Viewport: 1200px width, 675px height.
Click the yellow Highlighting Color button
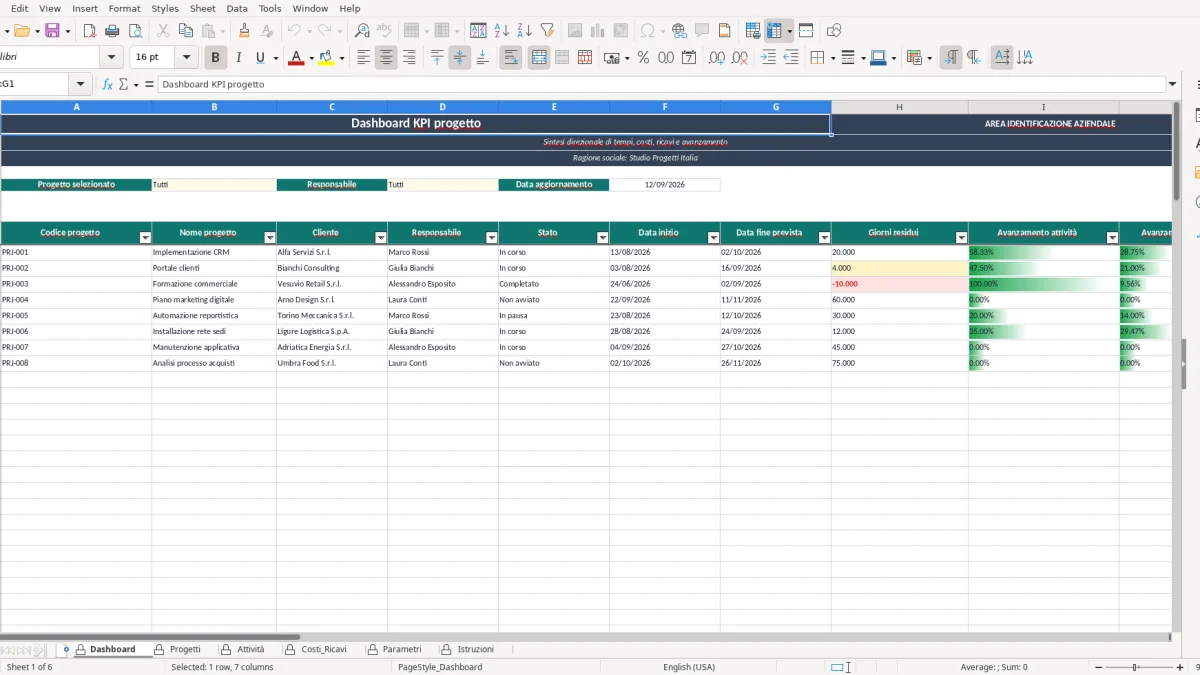click(326, 58)
